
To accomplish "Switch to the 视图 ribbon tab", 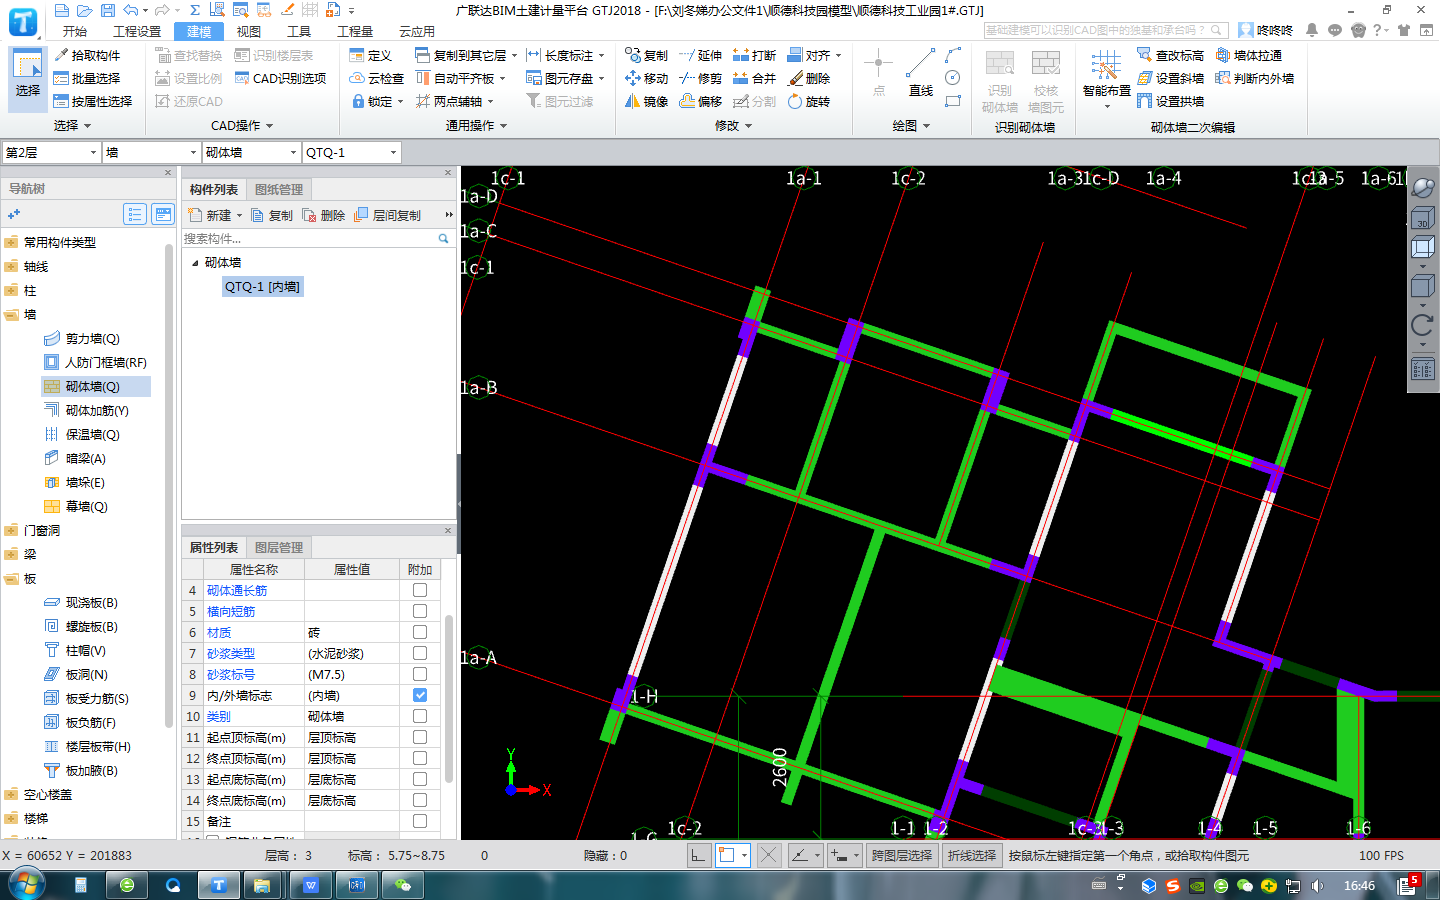I will pos(249,32).
